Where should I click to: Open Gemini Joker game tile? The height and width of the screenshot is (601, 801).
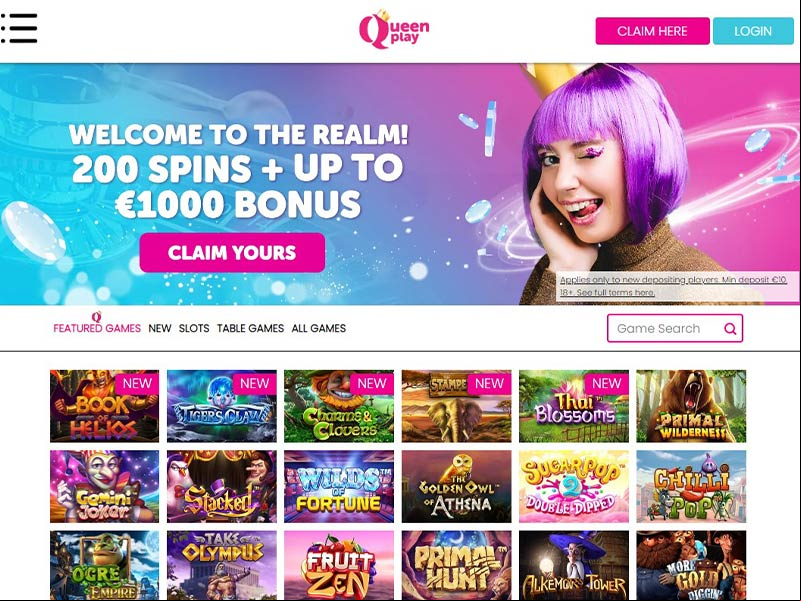105,487
